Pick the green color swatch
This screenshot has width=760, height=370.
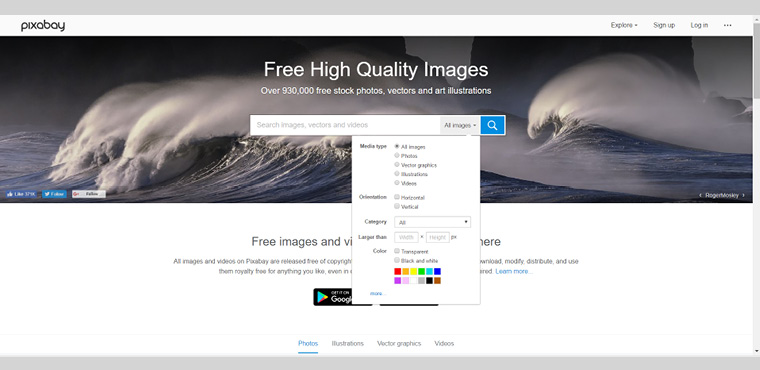pyautogui.click(x=422, y=271)
